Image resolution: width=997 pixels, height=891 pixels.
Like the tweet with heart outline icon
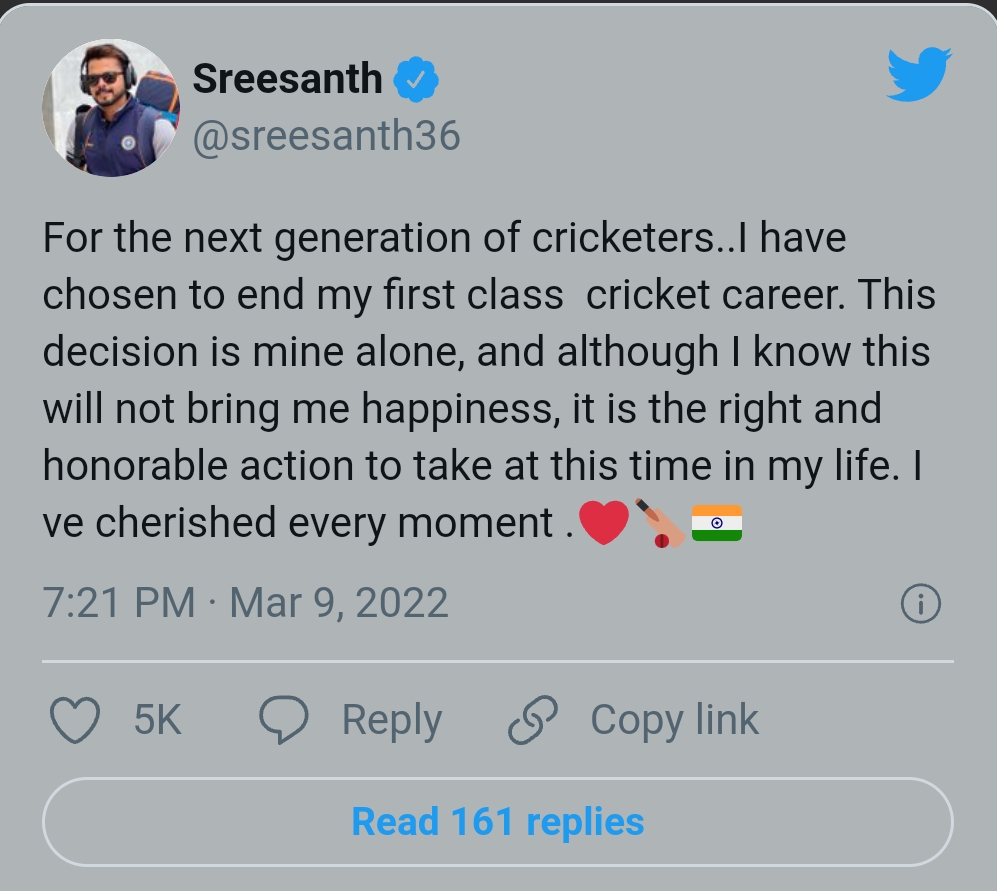(x=75, y=720)
